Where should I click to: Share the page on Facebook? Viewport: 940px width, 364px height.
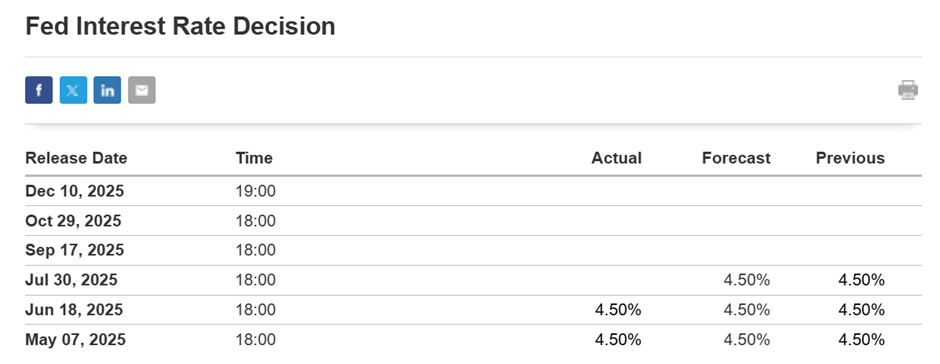(38, 90)
